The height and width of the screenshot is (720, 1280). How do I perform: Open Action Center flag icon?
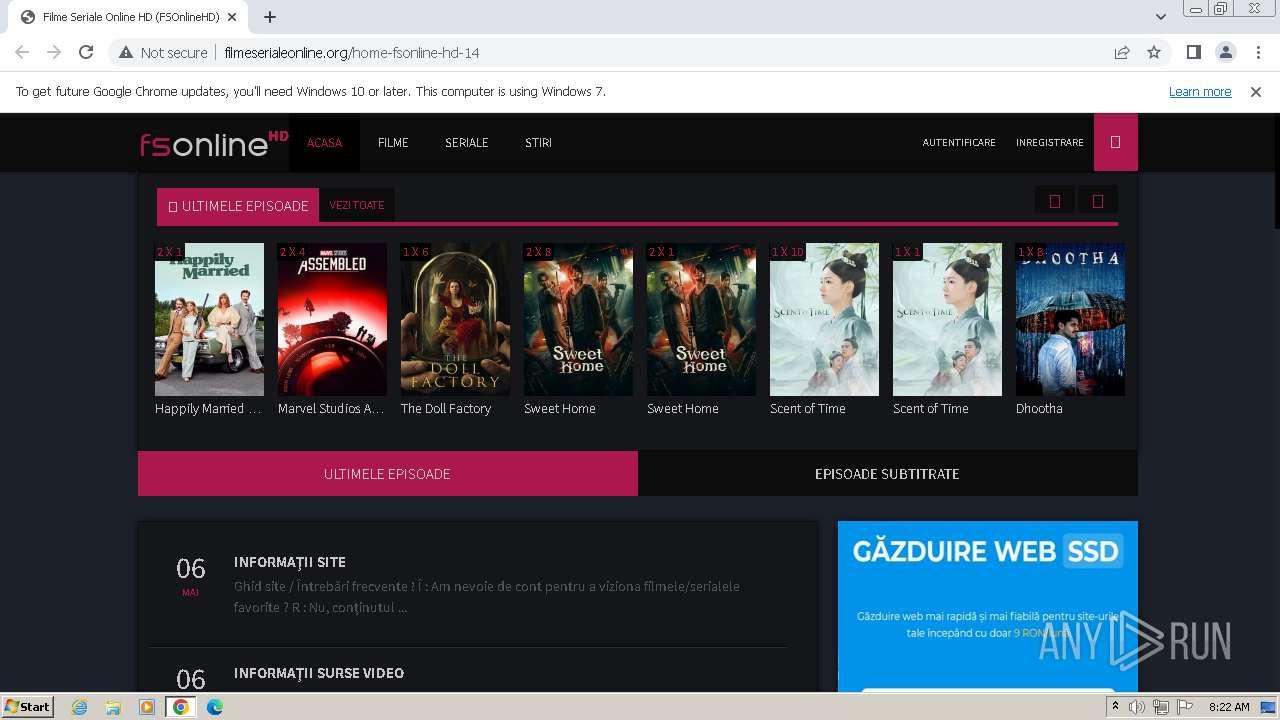(1185, 707)
